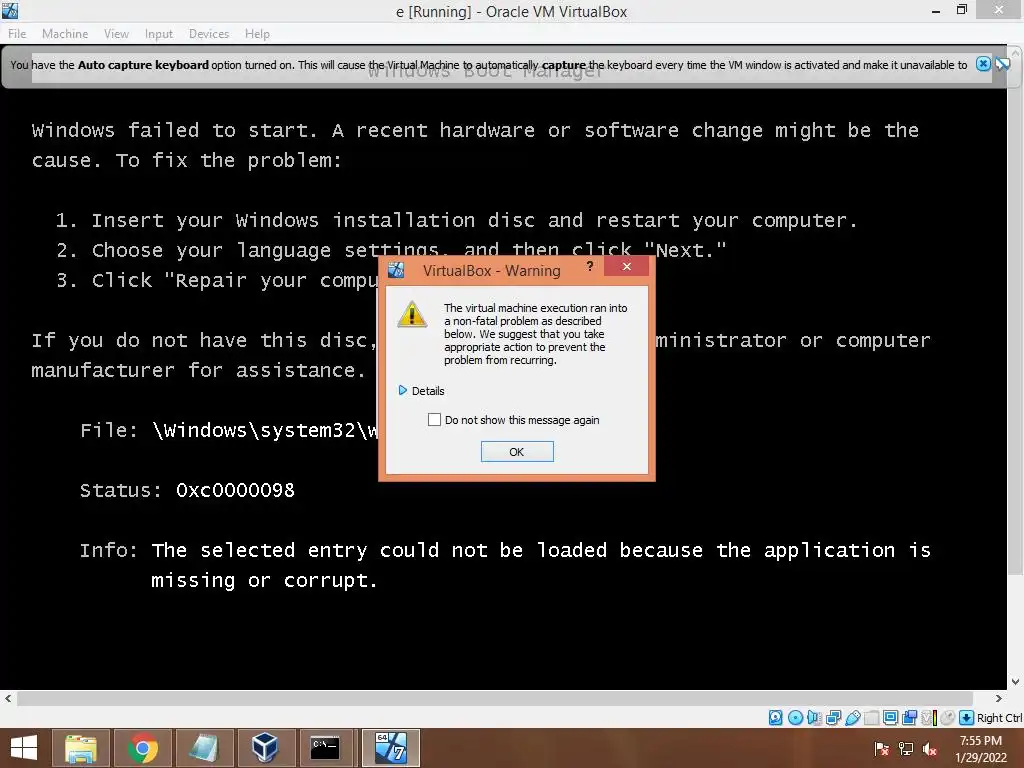Open File Explorer from the taskbar

tap(80, 748)
